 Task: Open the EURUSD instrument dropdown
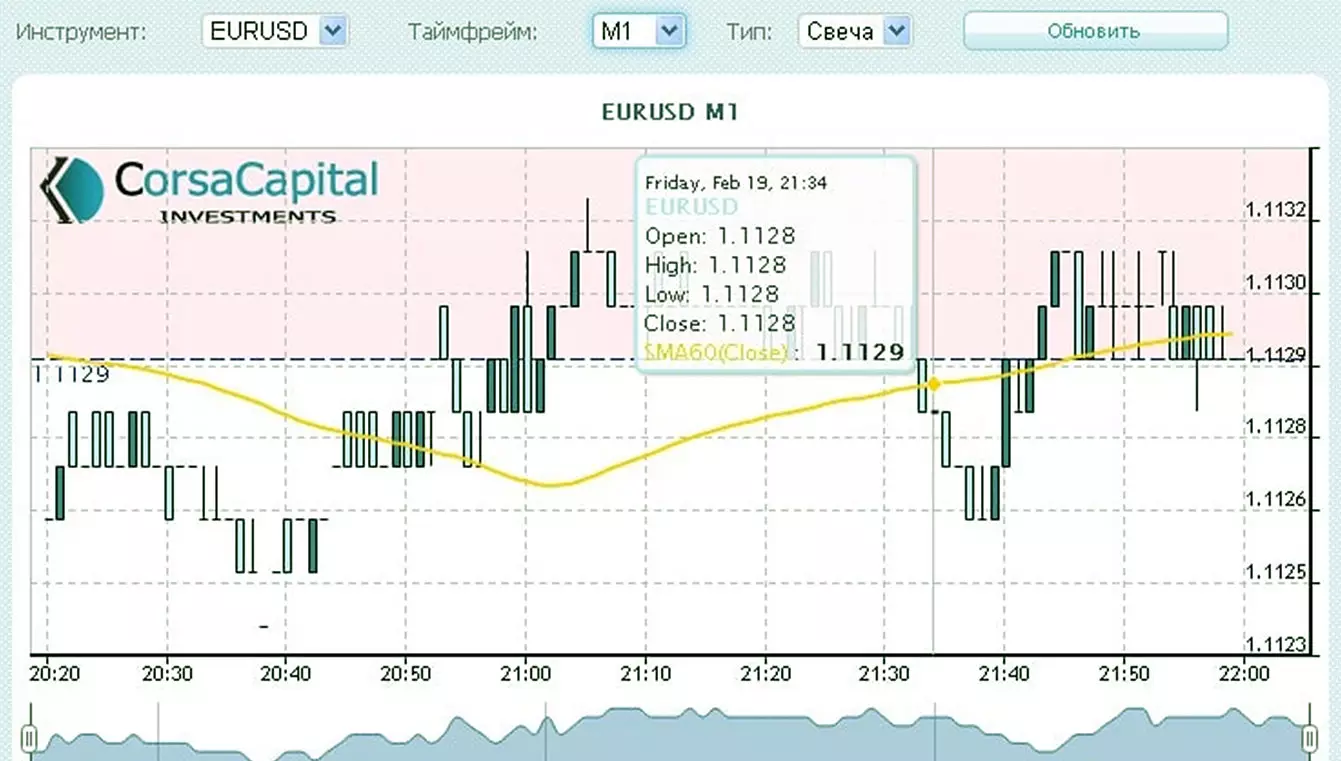274,31
